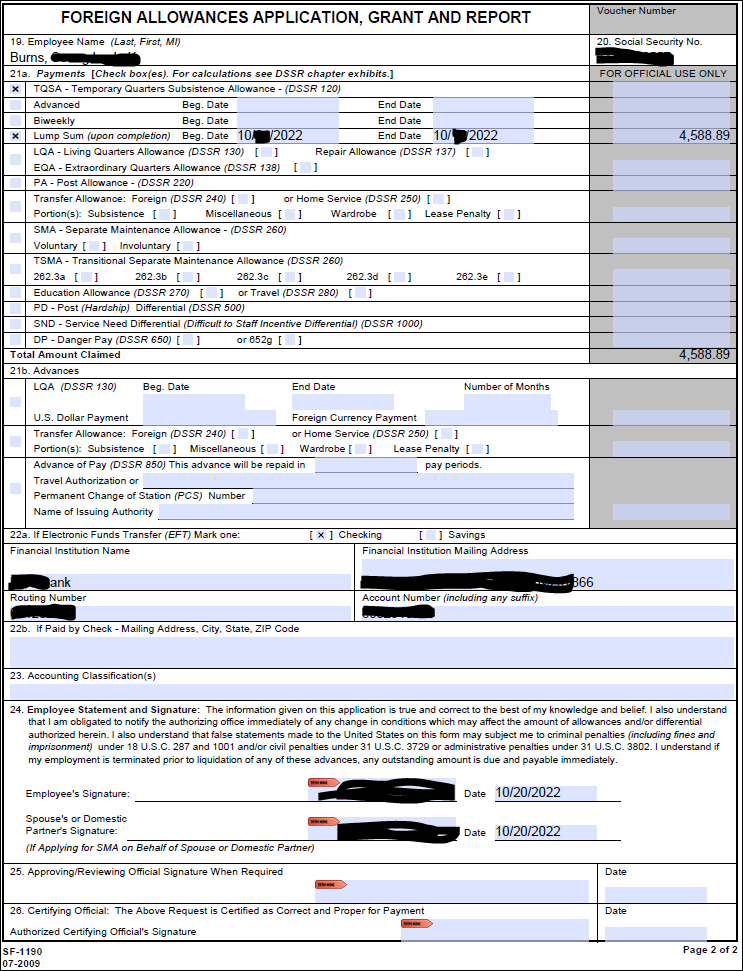Check the Travel (DSSR 280) box
The height and width of the screenshot is (971, 743).
point(360,293)
